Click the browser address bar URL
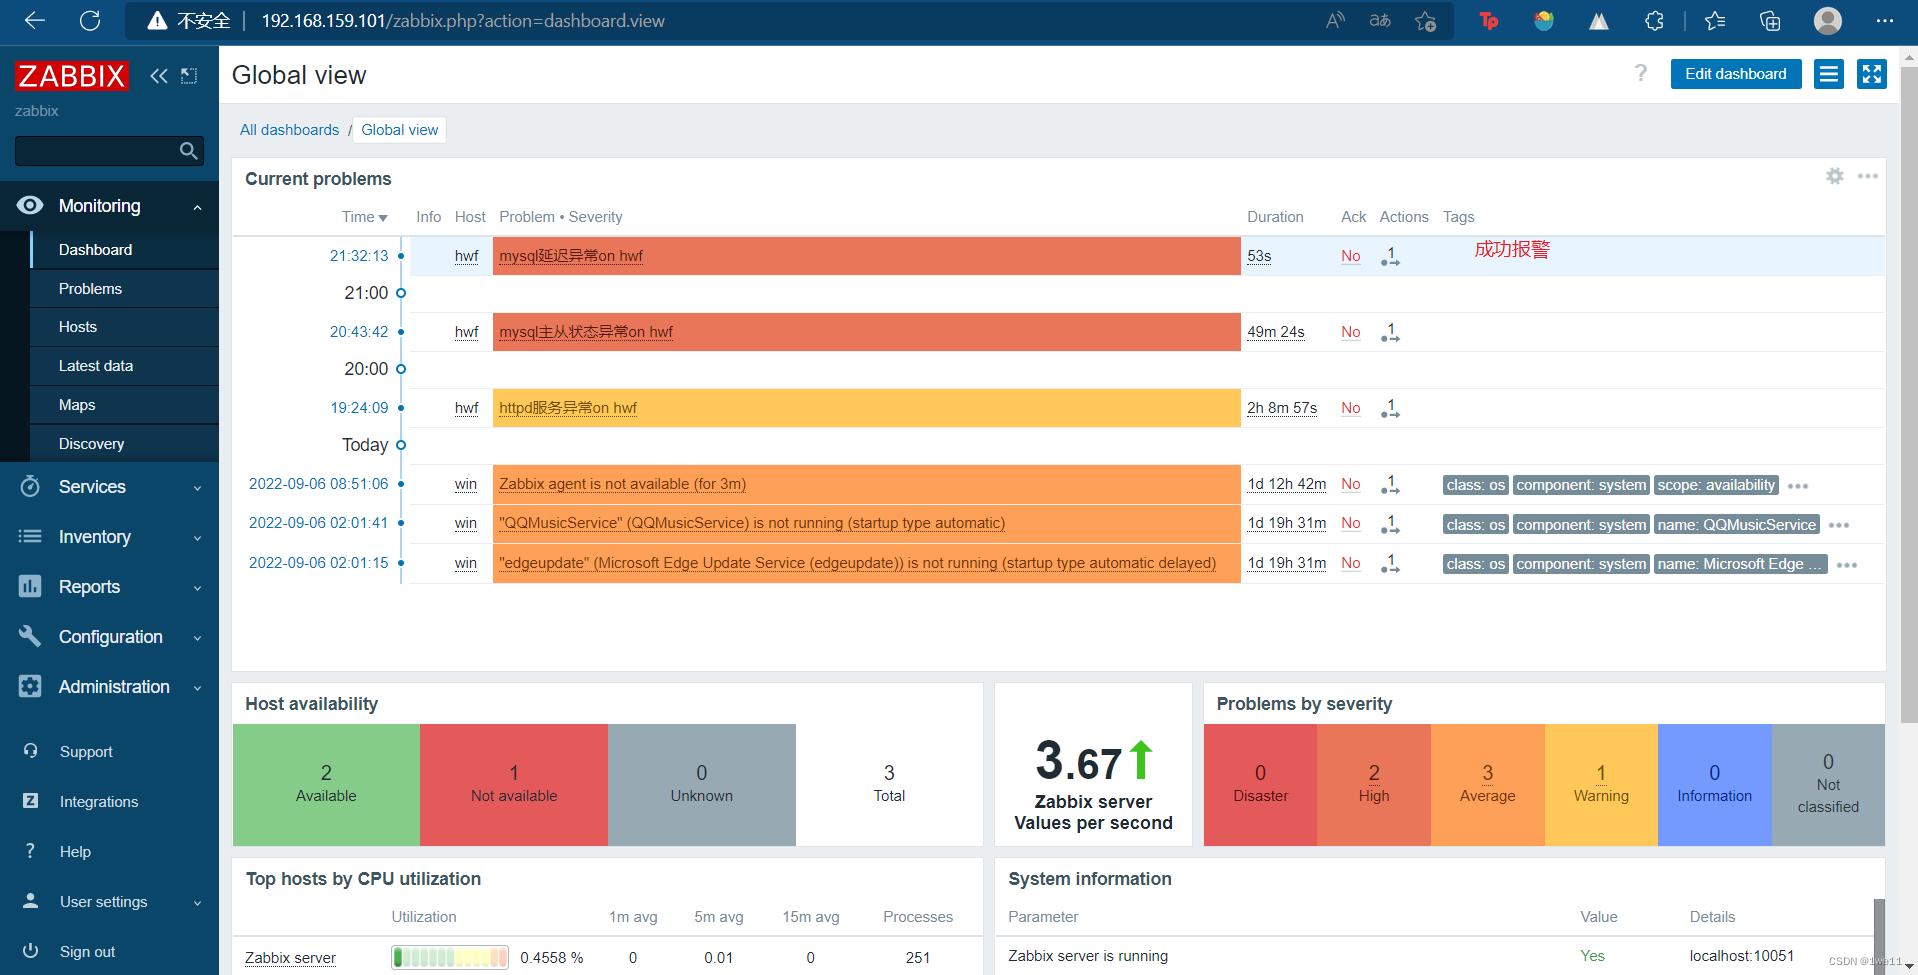Image resolution: width=1918 pixels, height=975 pixels. tap(463, 21)
